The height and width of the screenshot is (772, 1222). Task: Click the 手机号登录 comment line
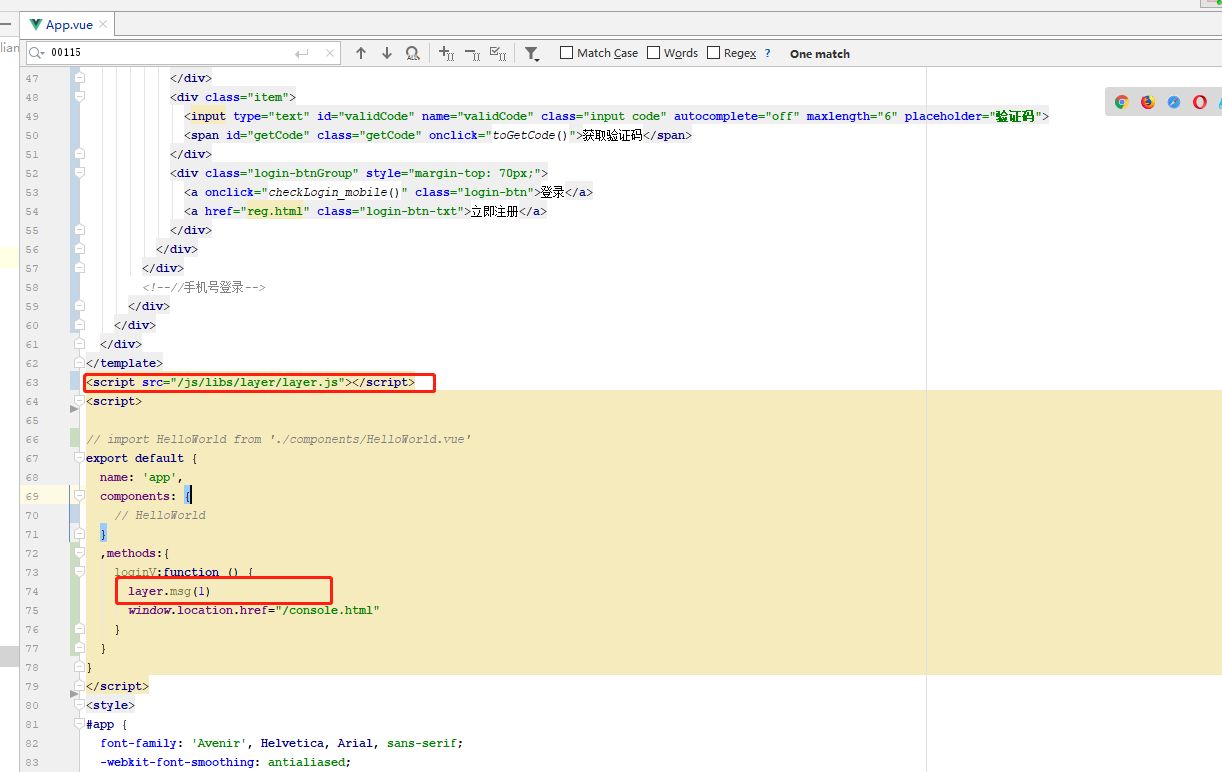pos(204,287)
